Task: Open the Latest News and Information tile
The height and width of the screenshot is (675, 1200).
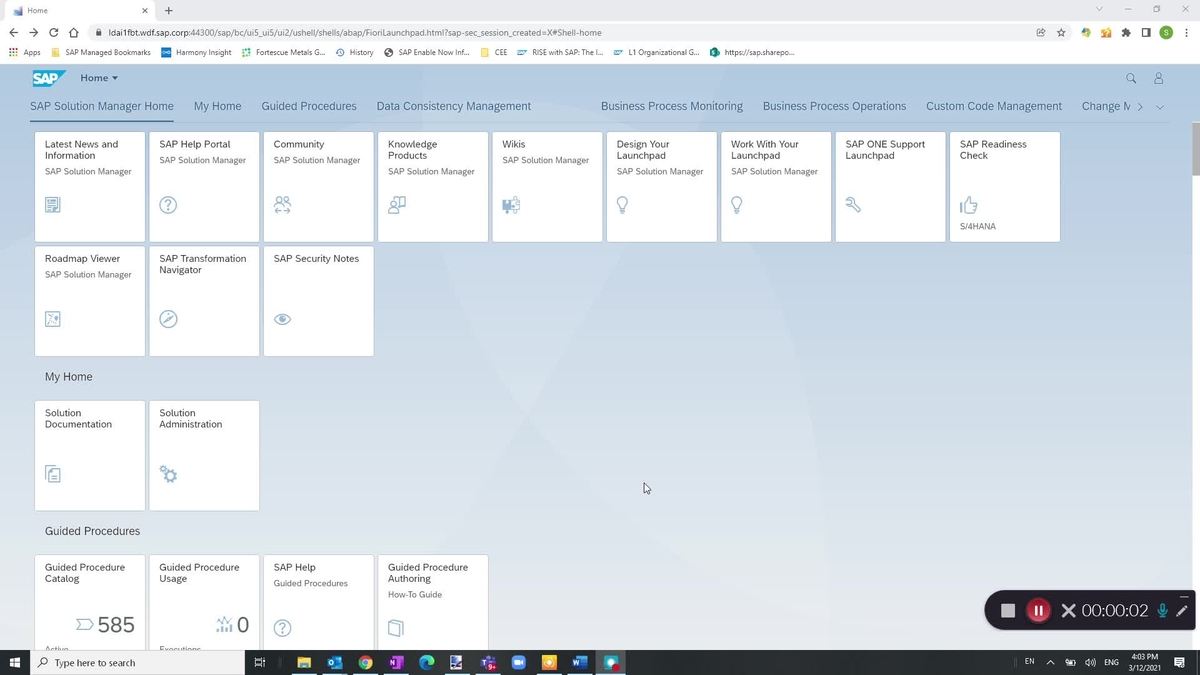Action: click(90, 187)
